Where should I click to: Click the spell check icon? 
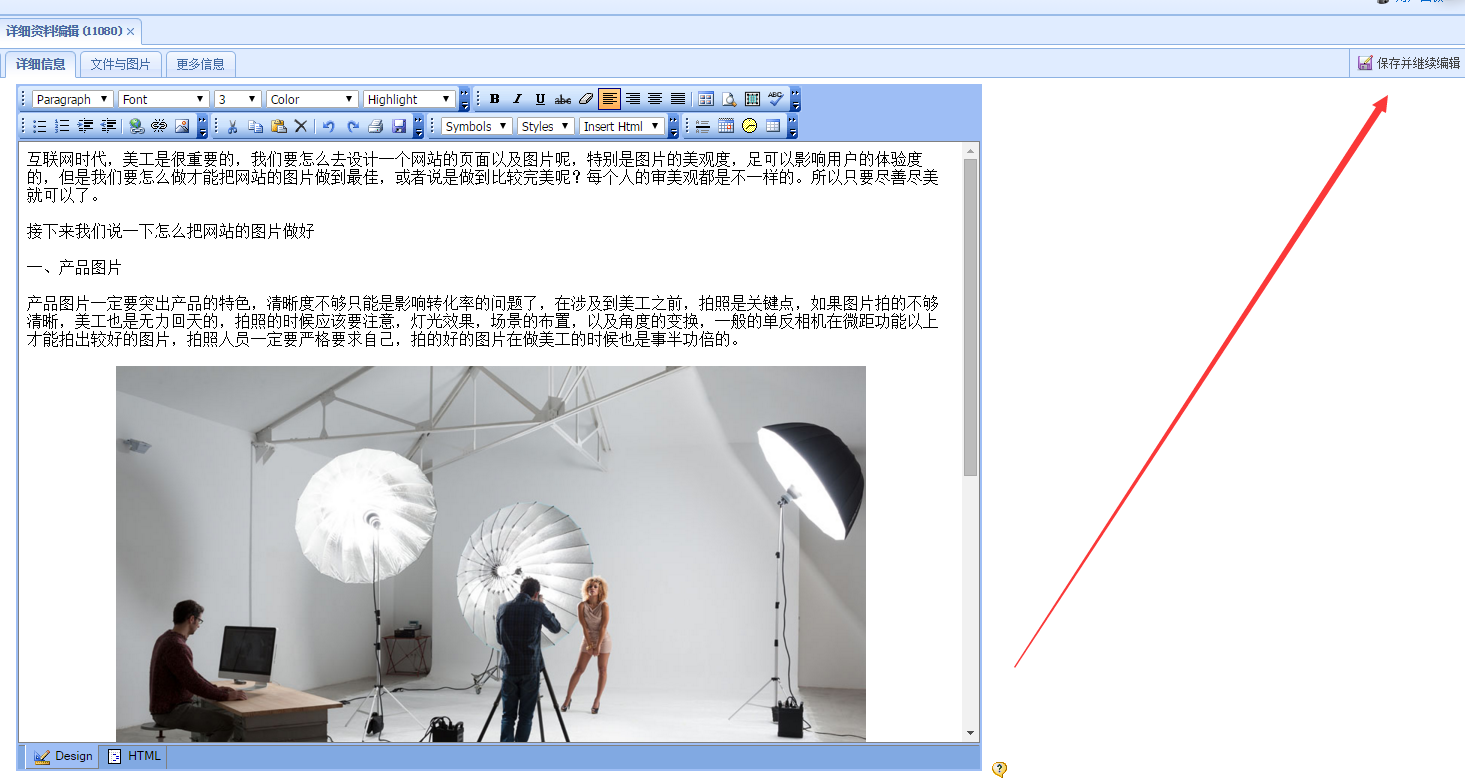tap(776, 99)
